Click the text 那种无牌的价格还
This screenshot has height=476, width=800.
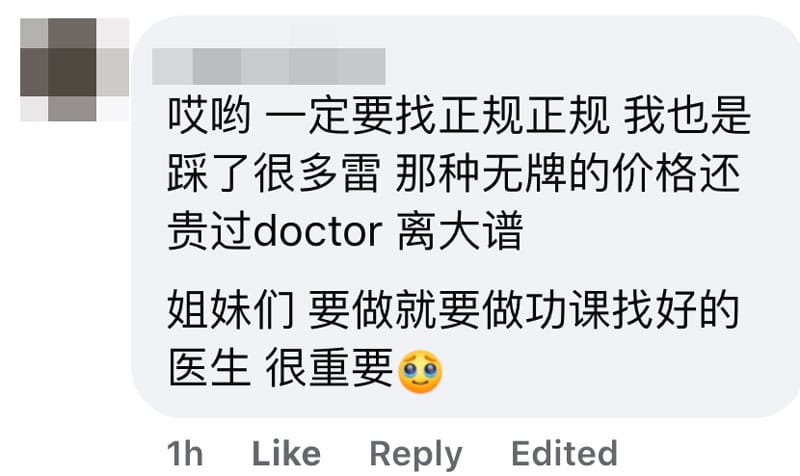(x=567, y=174)
